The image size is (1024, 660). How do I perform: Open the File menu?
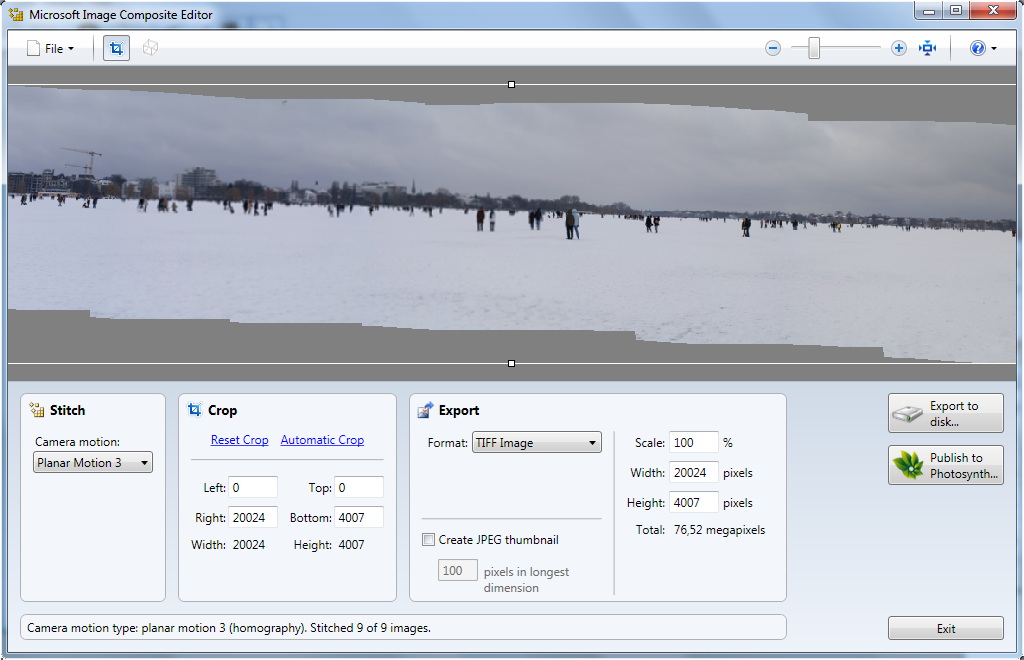coord(50,48)
